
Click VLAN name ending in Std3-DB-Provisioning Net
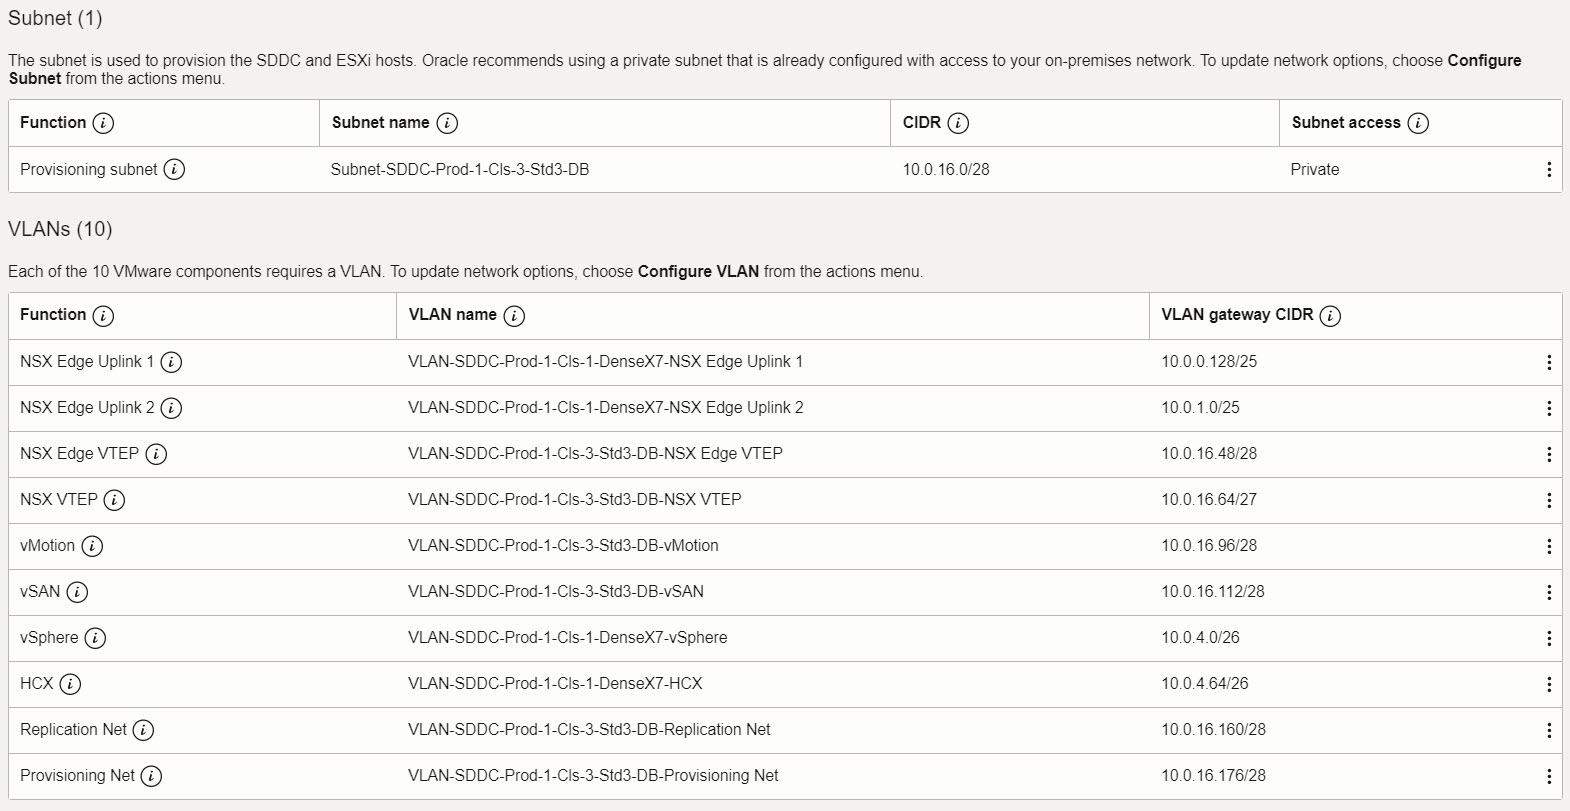[593, 775]
